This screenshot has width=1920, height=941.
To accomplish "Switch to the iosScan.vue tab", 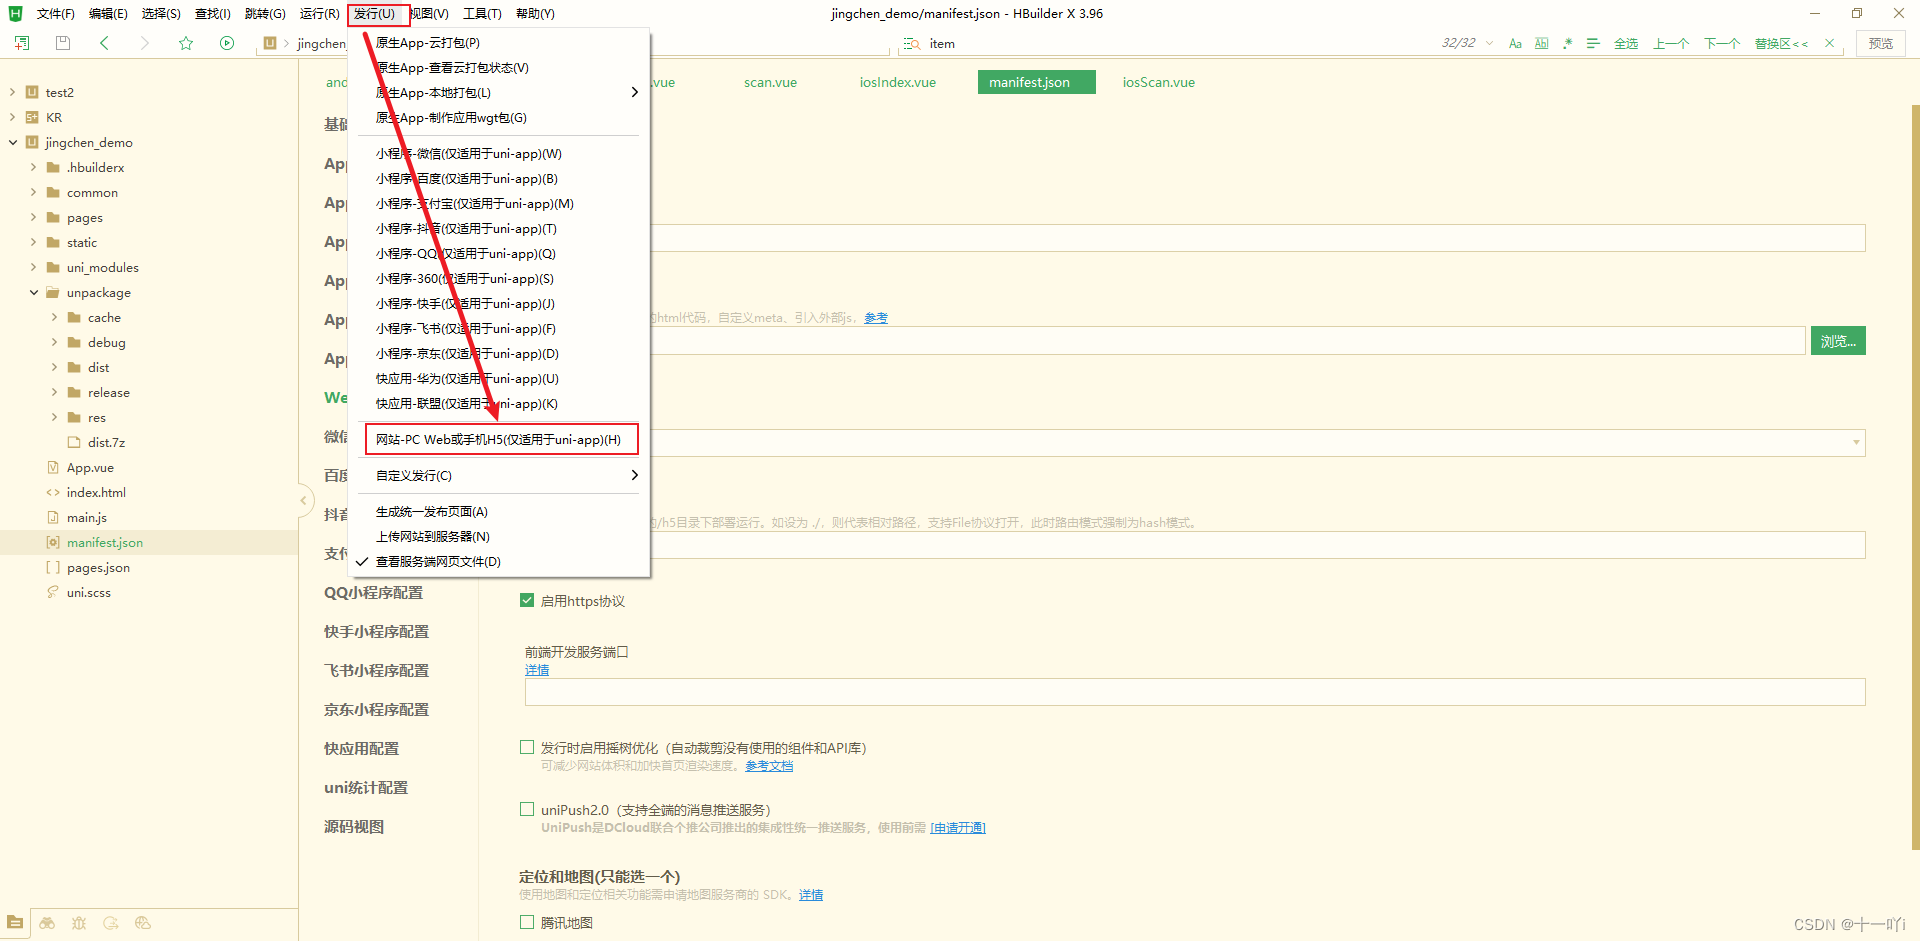I will (x=1158, y=82).
